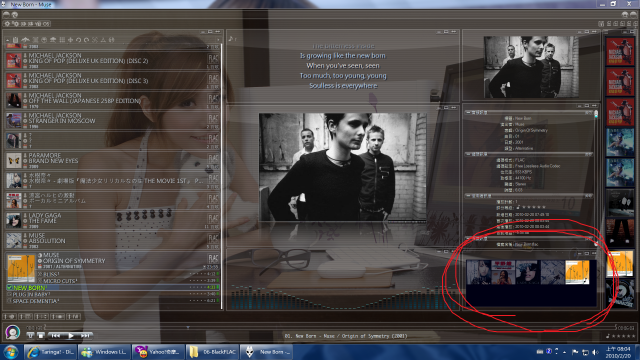Open the Start menu orb
640x360 pixels.
[x=11, y=352]
